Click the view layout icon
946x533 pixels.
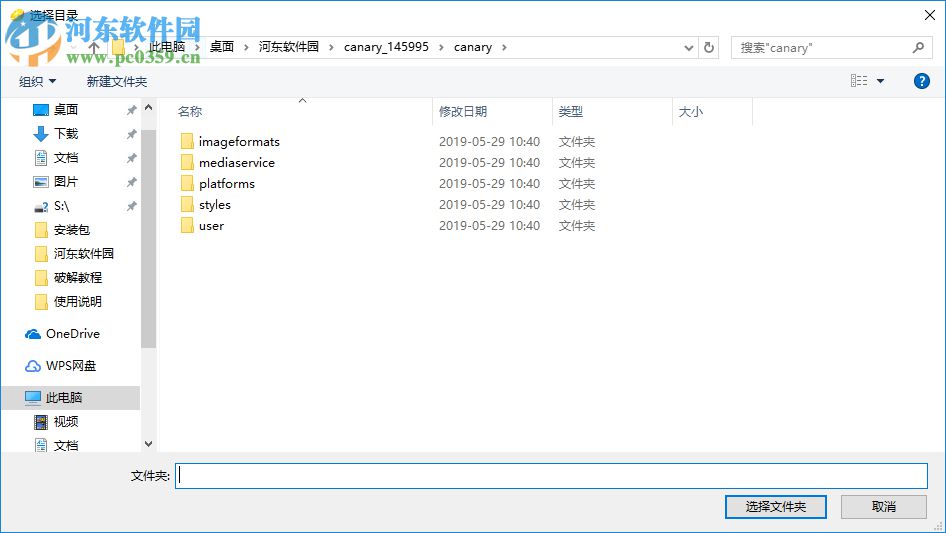[859, 80]
